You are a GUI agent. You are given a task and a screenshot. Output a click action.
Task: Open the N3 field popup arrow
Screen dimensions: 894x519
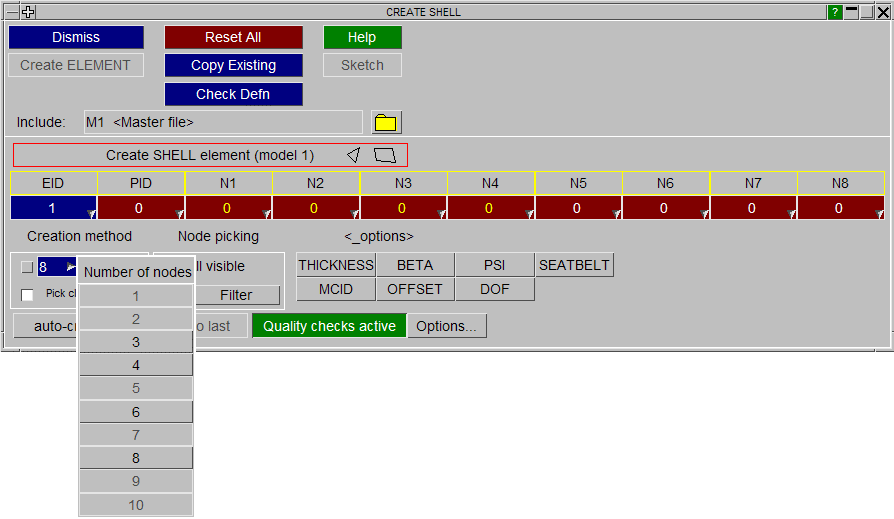(442, 213)
